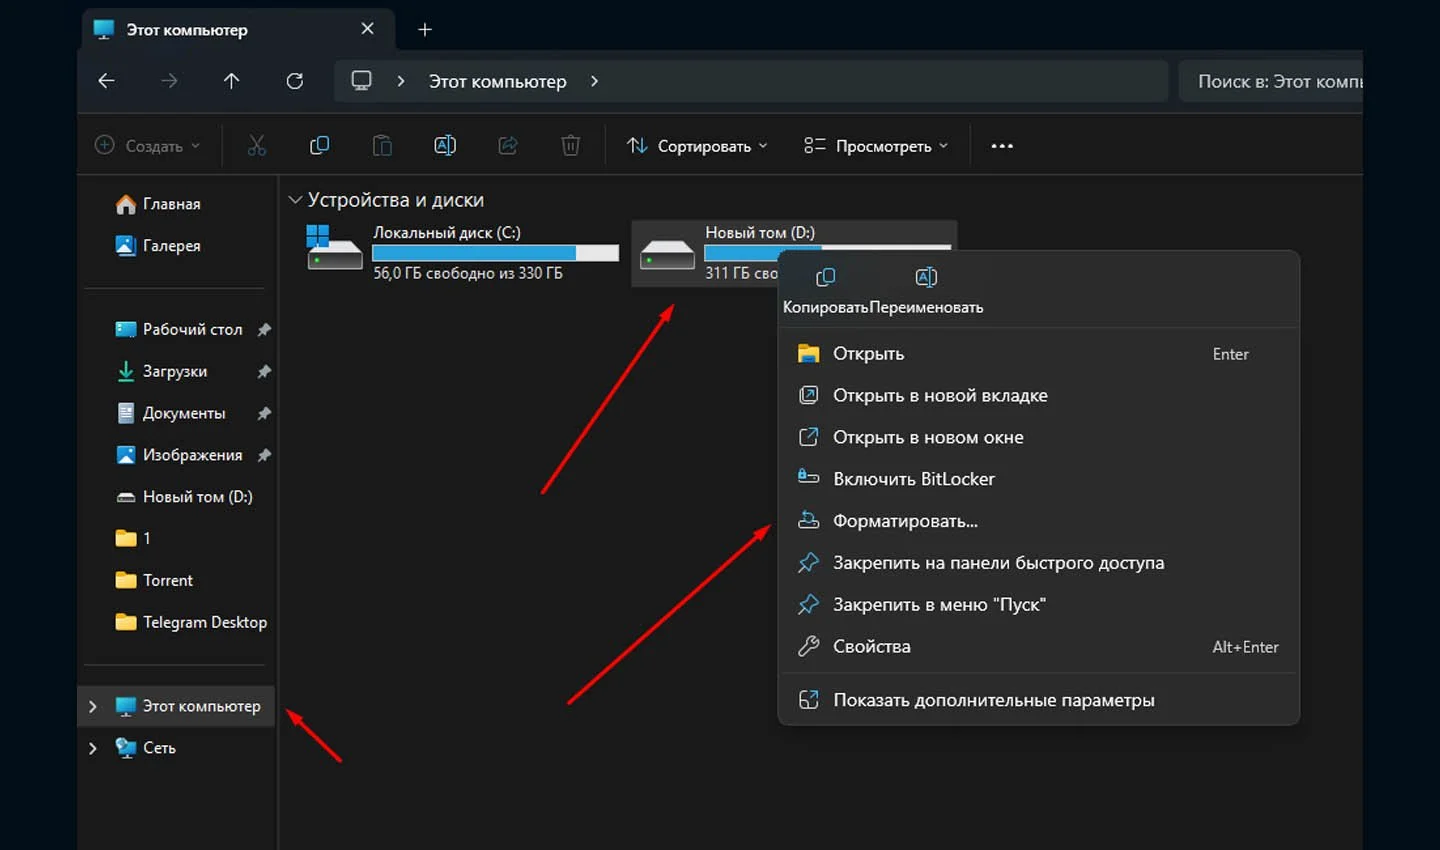1440x850 pixels.
Task: Click the Локальный диск (C:) label
Action: [x=447, y=232]
